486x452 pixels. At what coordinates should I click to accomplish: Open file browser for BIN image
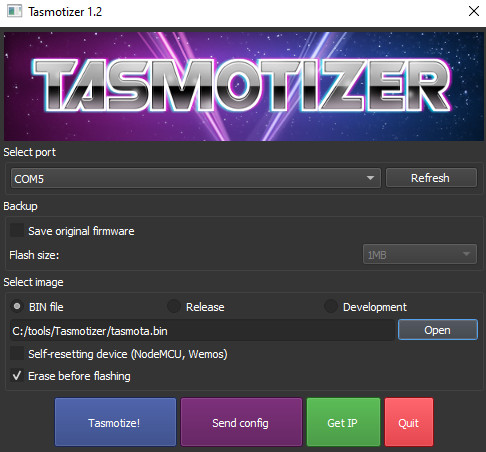pyautogui.click(x=438, y=330)
